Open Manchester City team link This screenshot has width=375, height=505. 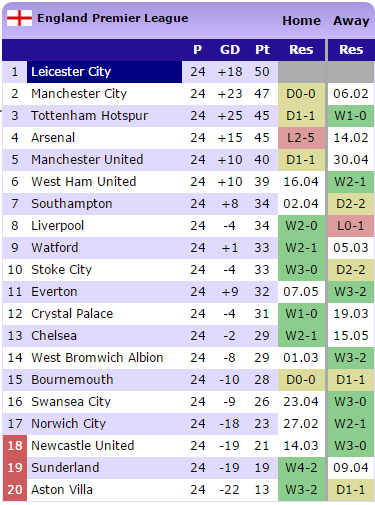tap(79, 94)
